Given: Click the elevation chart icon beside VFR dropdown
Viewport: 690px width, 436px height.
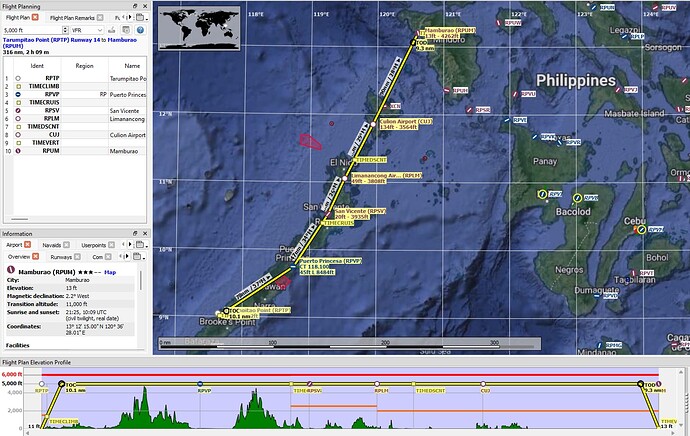Looking at the screenshot, I should [x=109, y=31].
